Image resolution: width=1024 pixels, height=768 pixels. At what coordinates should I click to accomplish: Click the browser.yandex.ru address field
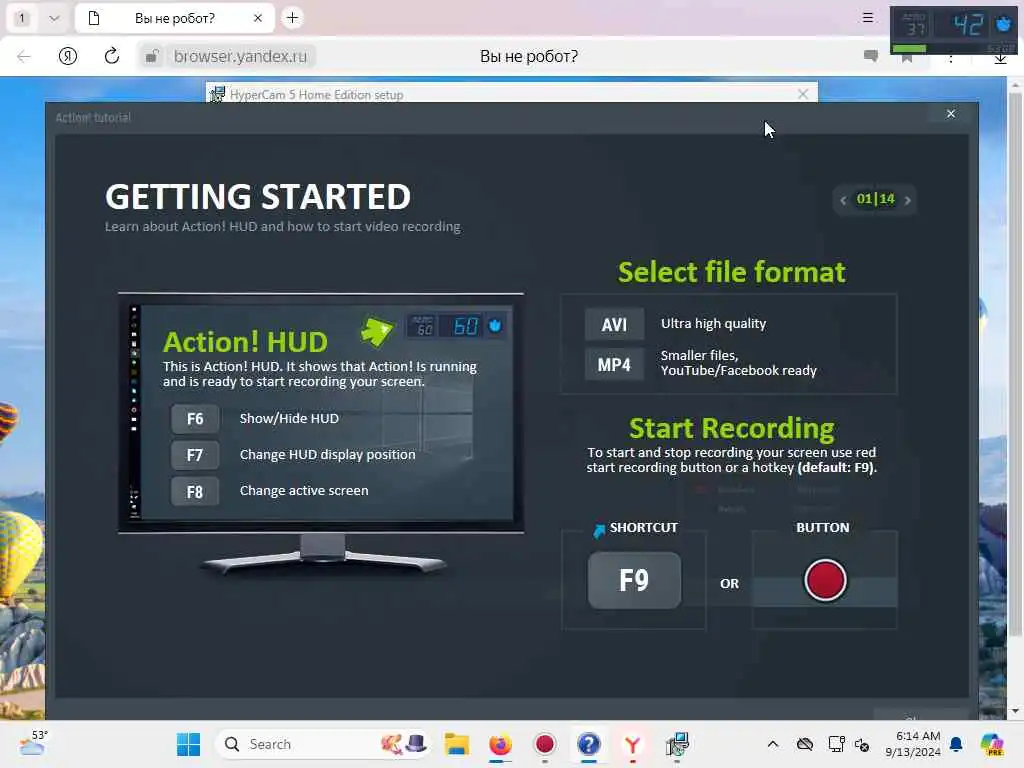[x=240, y=56]
